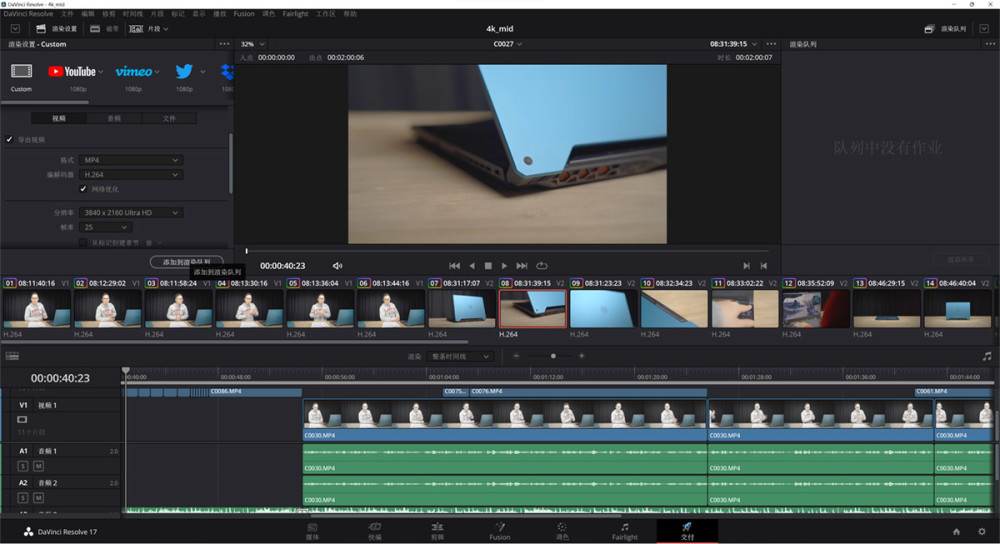Viewport: 1000px width, 544px height.
Task: Toggle V1 video track enable icon
Action: pos(22,420)
